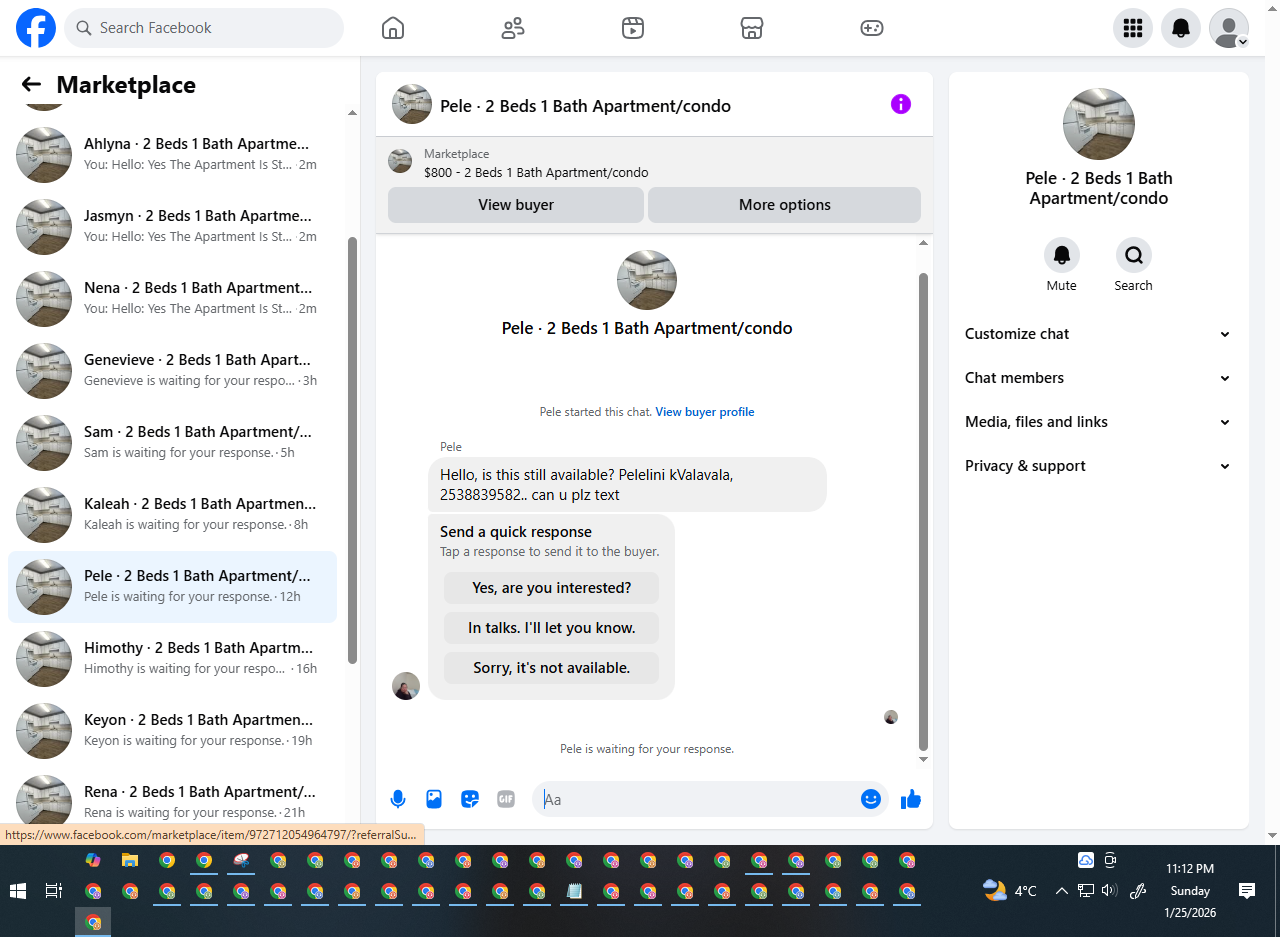Show hidden system tray icons chevron
Screen dimensions: 1280x937
click(x=1062, y=891)
